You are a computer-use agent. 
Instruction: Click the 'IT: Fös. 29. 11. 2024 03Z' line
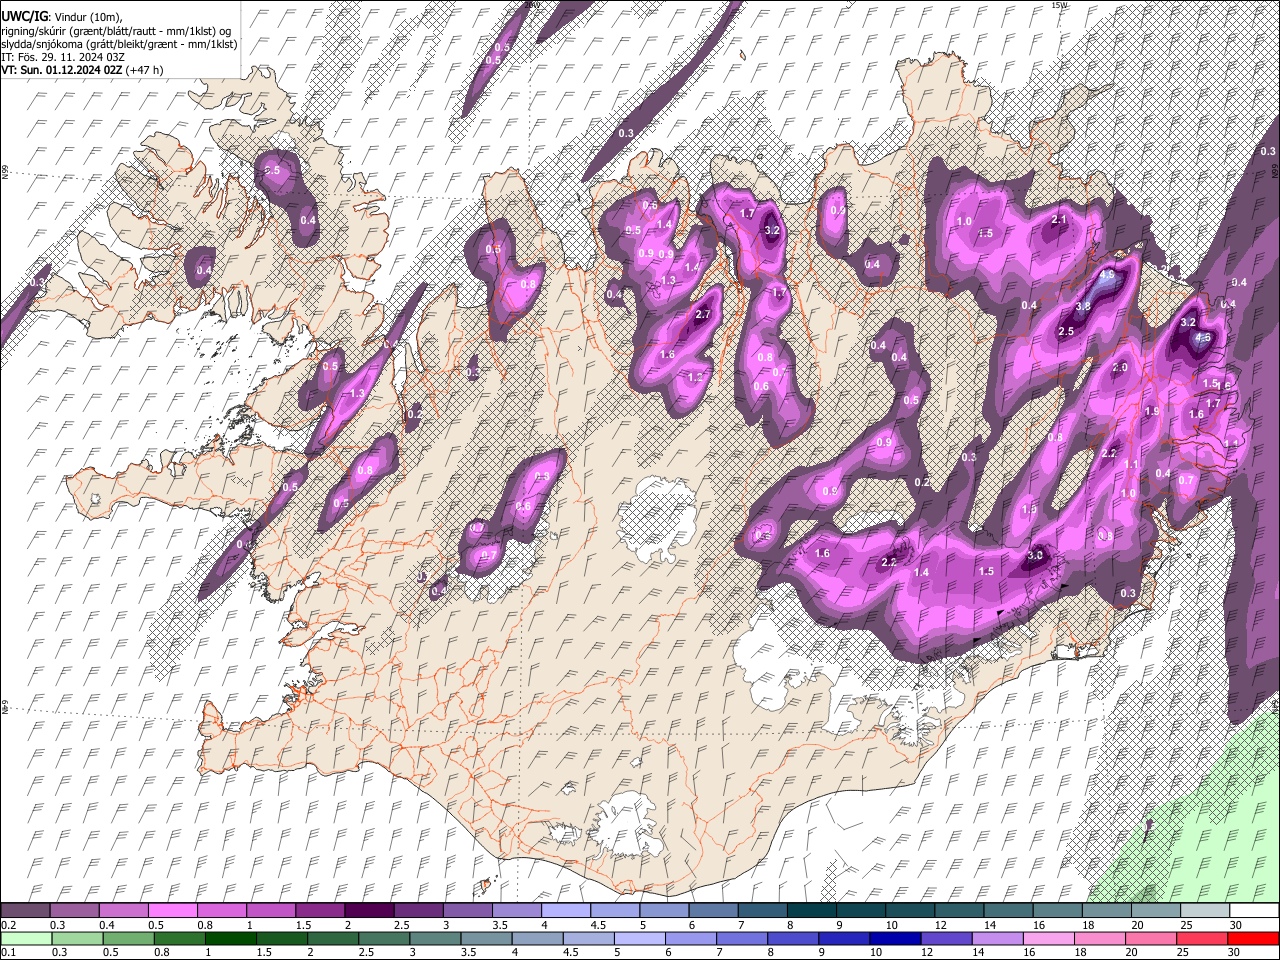pos(63,57)
